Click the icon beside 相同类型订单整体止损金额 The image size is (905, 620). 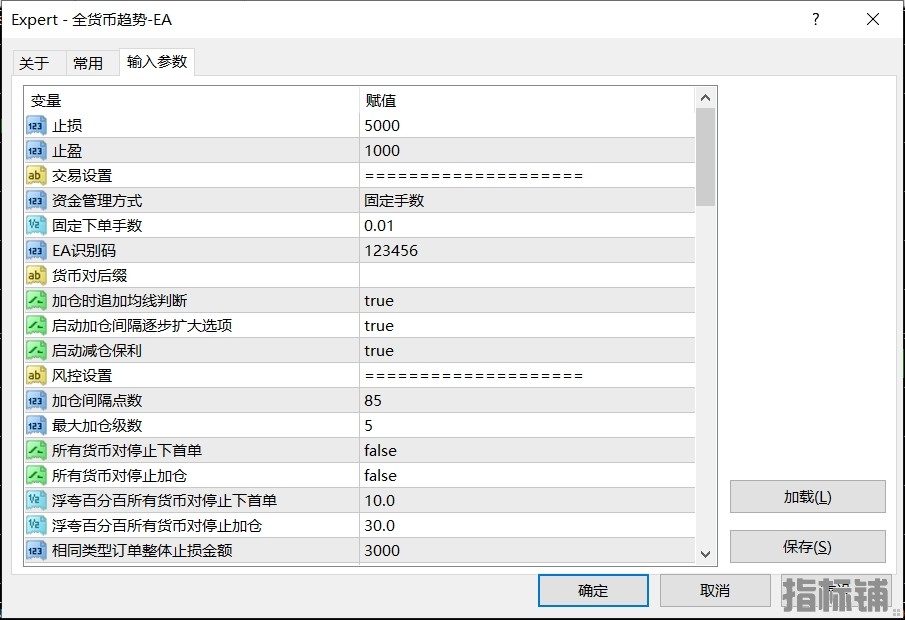tap(35, 551)
